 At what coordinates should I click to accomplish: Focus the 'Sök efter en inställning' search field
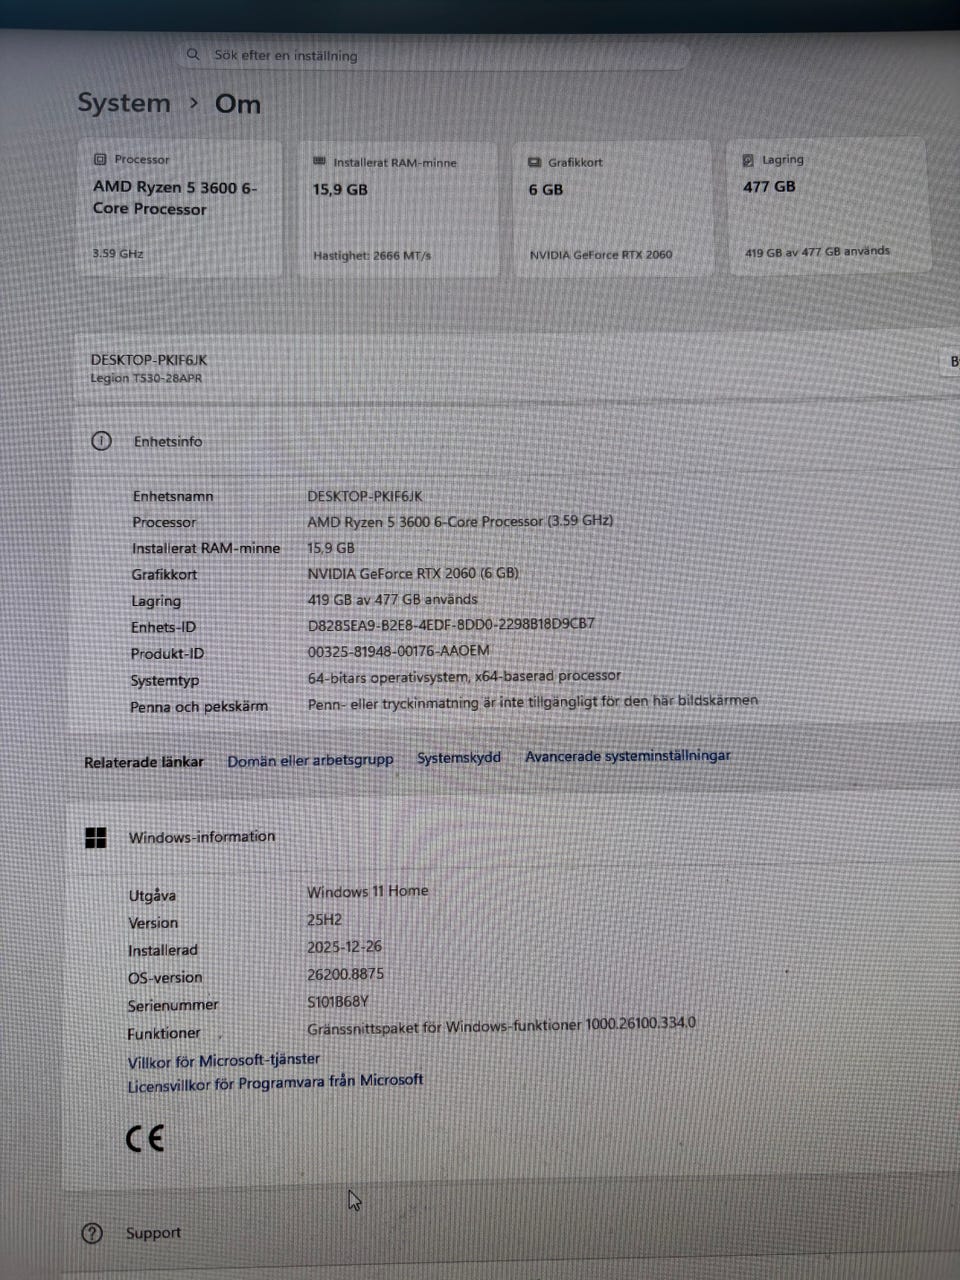pos(435,55)
